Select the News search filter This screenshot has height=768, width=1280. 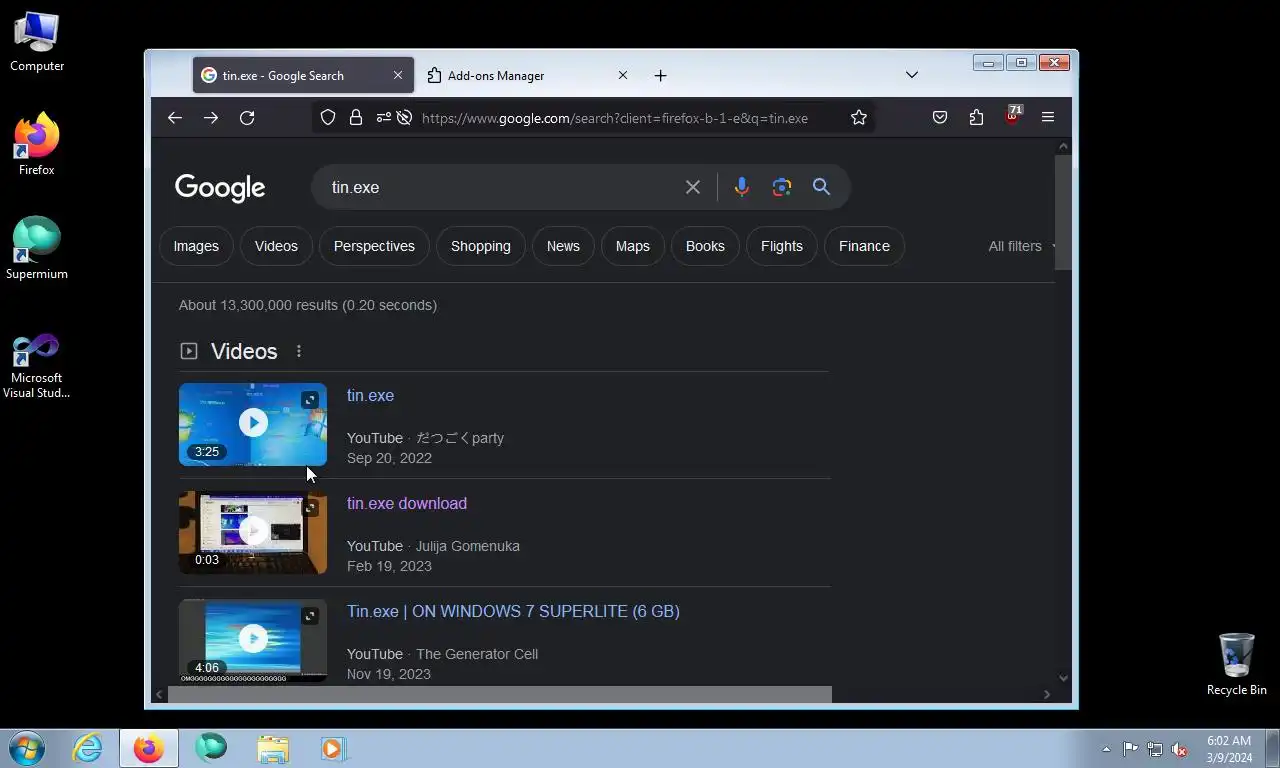tap(563, 246)
